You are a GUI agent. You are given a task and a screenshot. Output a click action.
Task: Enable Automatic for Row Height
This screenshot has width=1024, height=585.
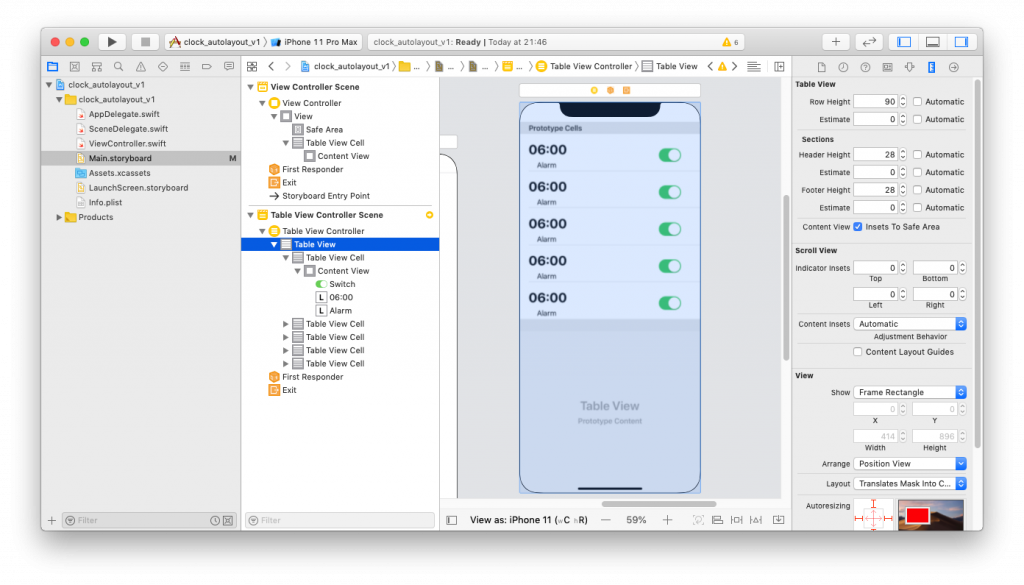point(918,102)
